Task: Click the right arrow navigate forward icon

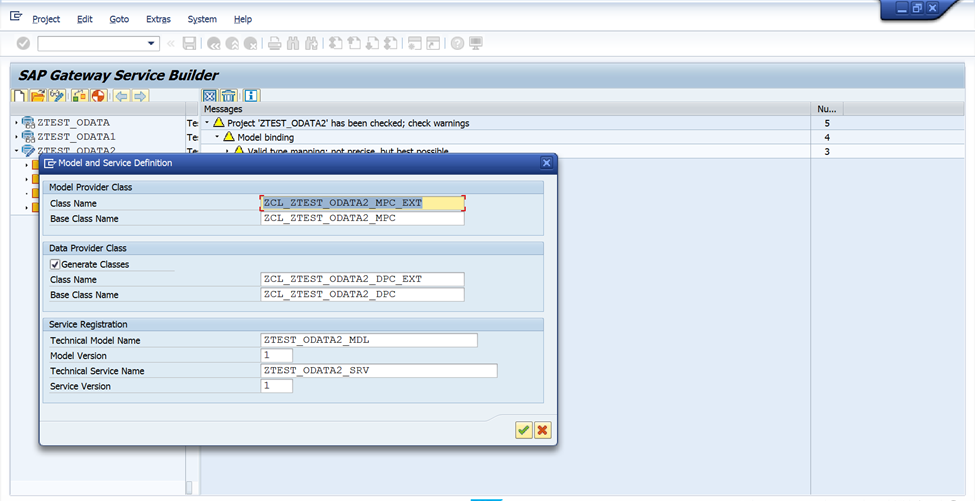Action: click(x=140, y=96)
